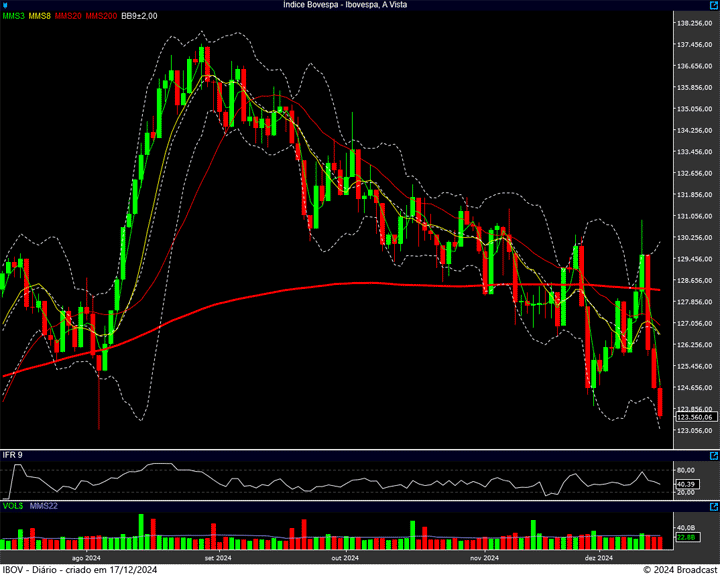This screenshot has width=720, height=575.
Task: Click the 'dez 2024' date axis label
Action: pyautogui.click(x=598, y=558)
